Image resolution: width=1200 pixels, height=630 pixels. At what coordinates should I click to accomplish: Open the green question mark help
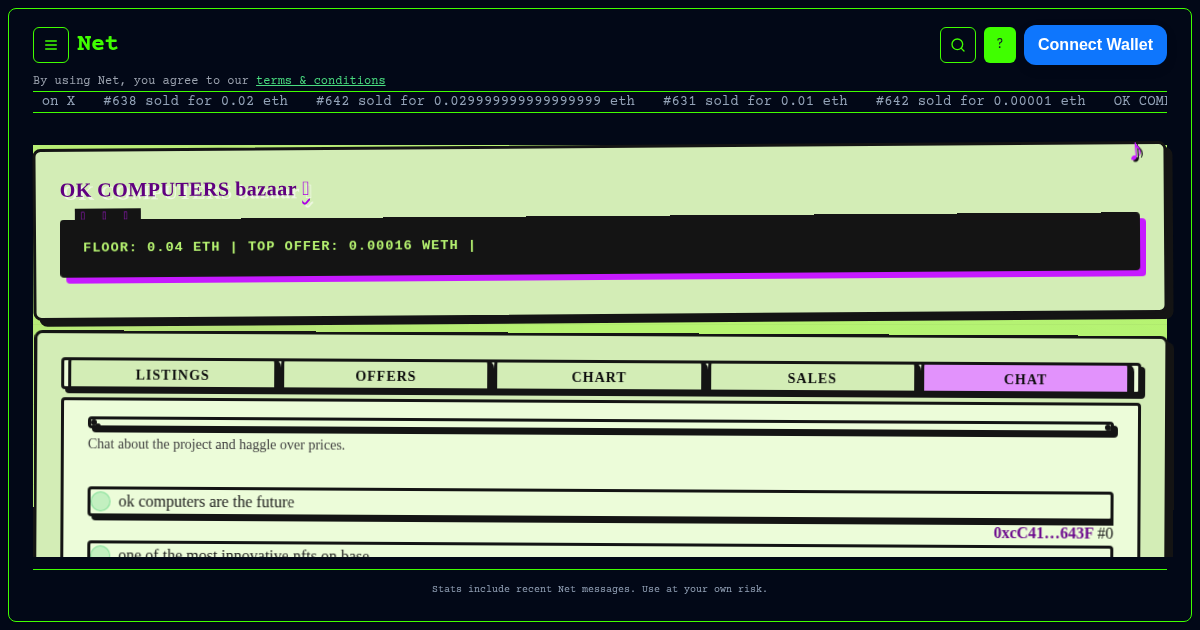click(x=999, y=45)
